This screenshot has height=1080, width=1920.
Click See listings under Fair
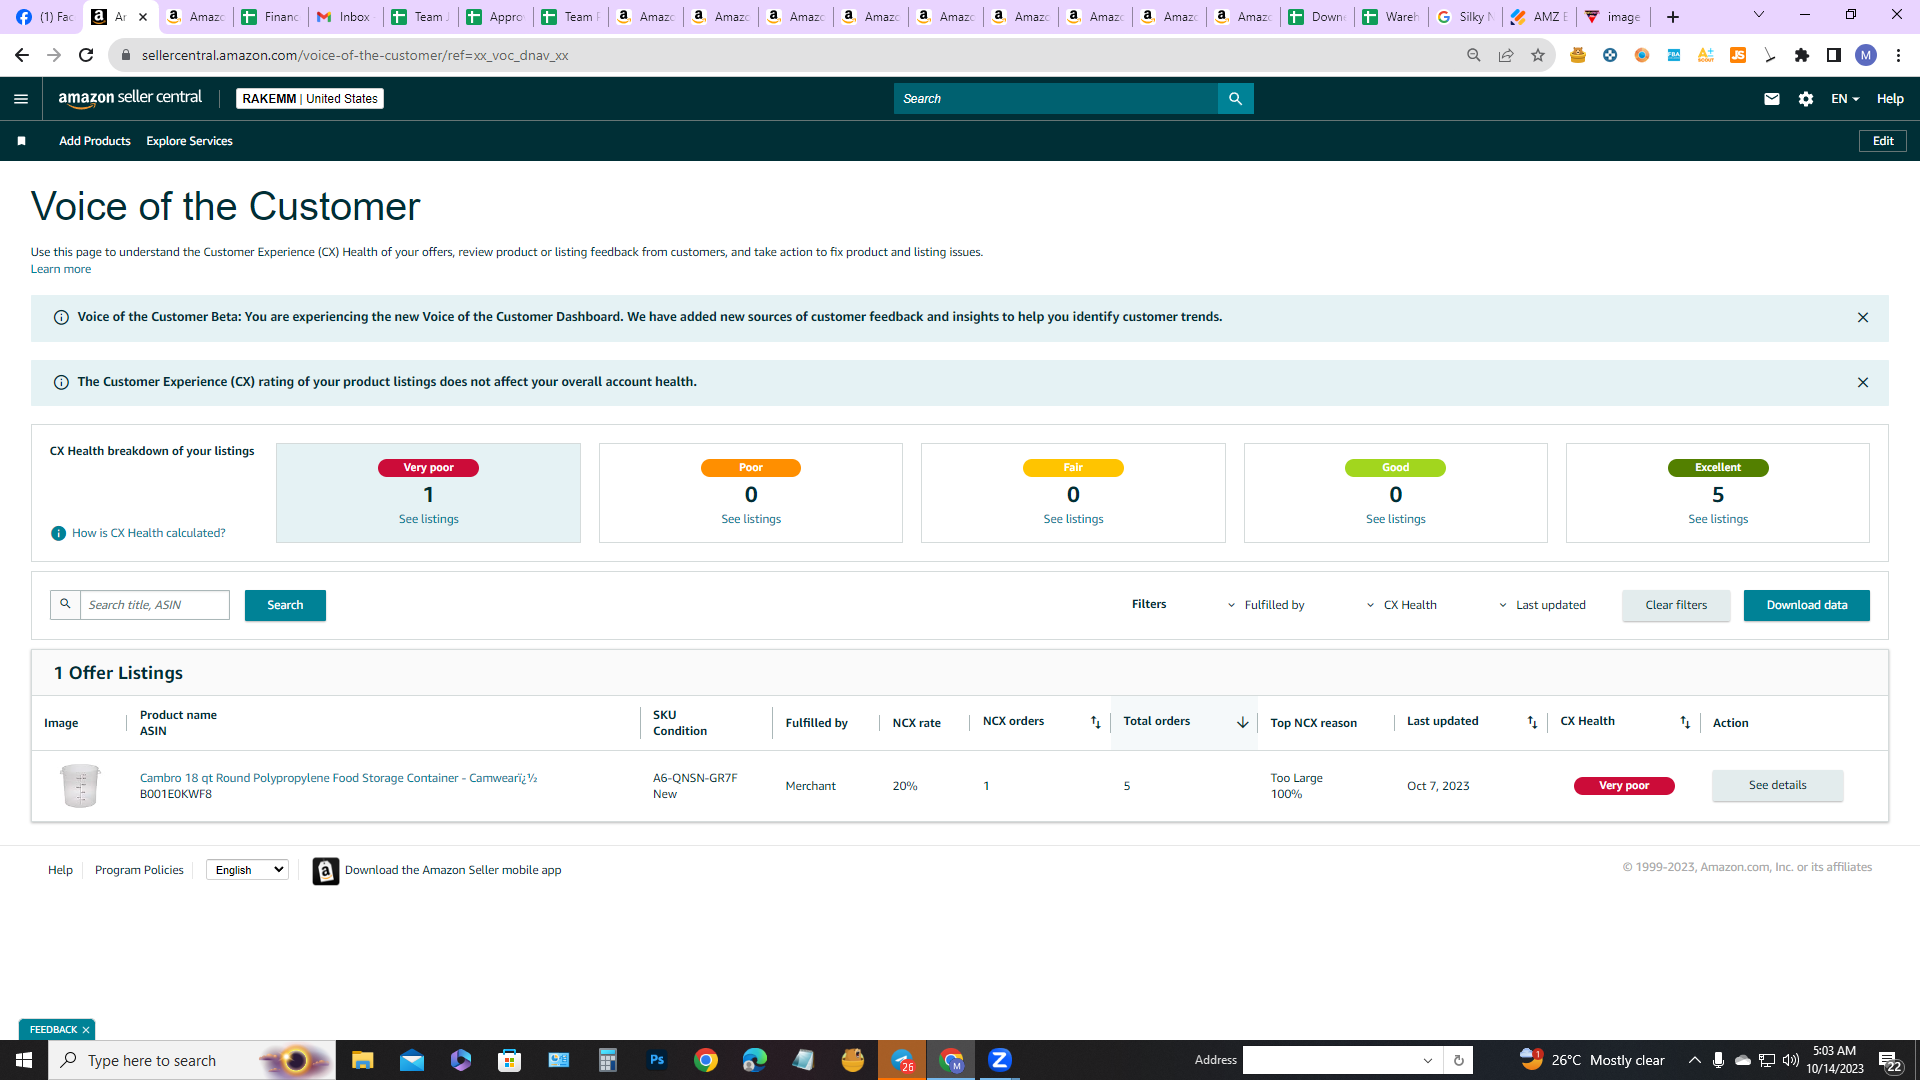1073,519
